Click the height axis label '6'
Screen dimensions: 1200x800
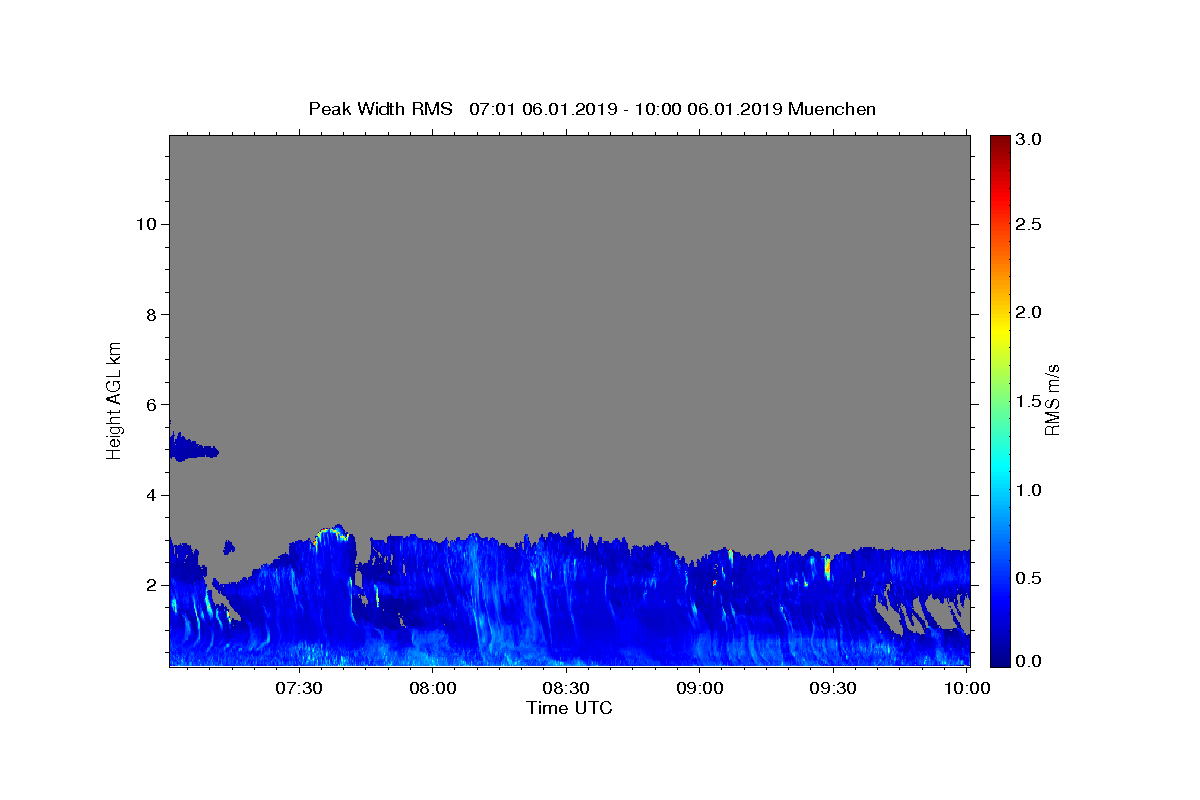coord(150,405)
